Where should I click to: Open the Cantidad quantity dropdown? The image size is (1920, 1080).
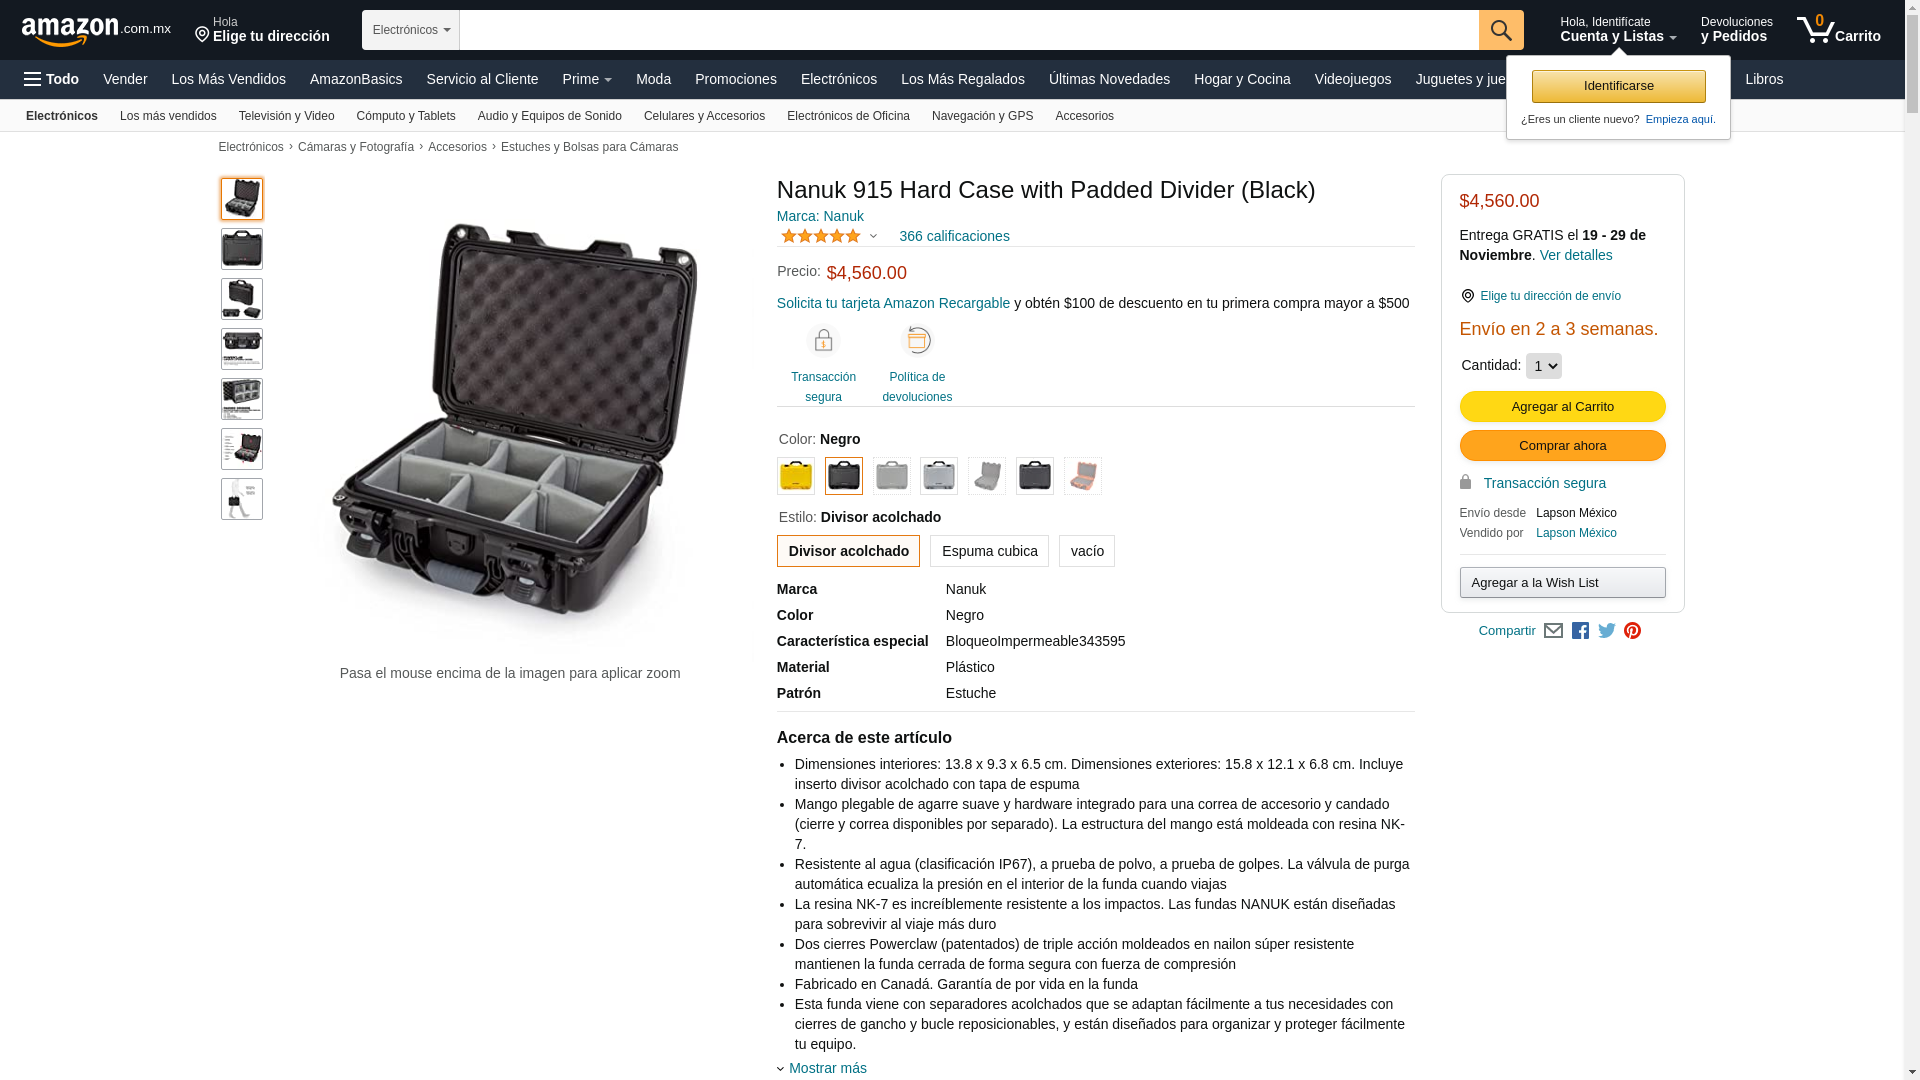pos(1543,366)
